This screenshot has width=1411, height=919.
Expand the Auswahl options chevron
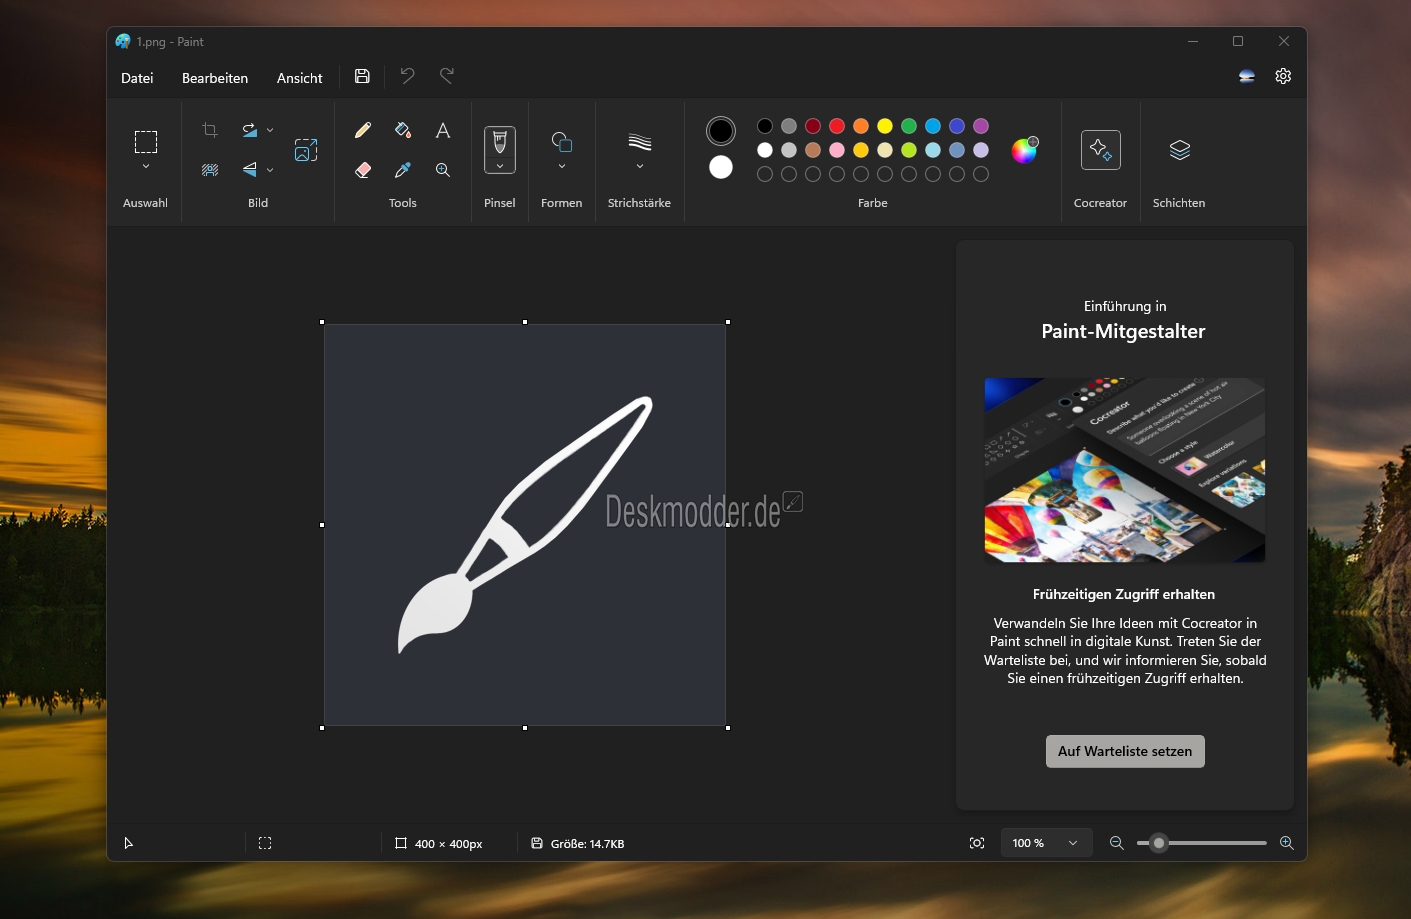point(146,167)
